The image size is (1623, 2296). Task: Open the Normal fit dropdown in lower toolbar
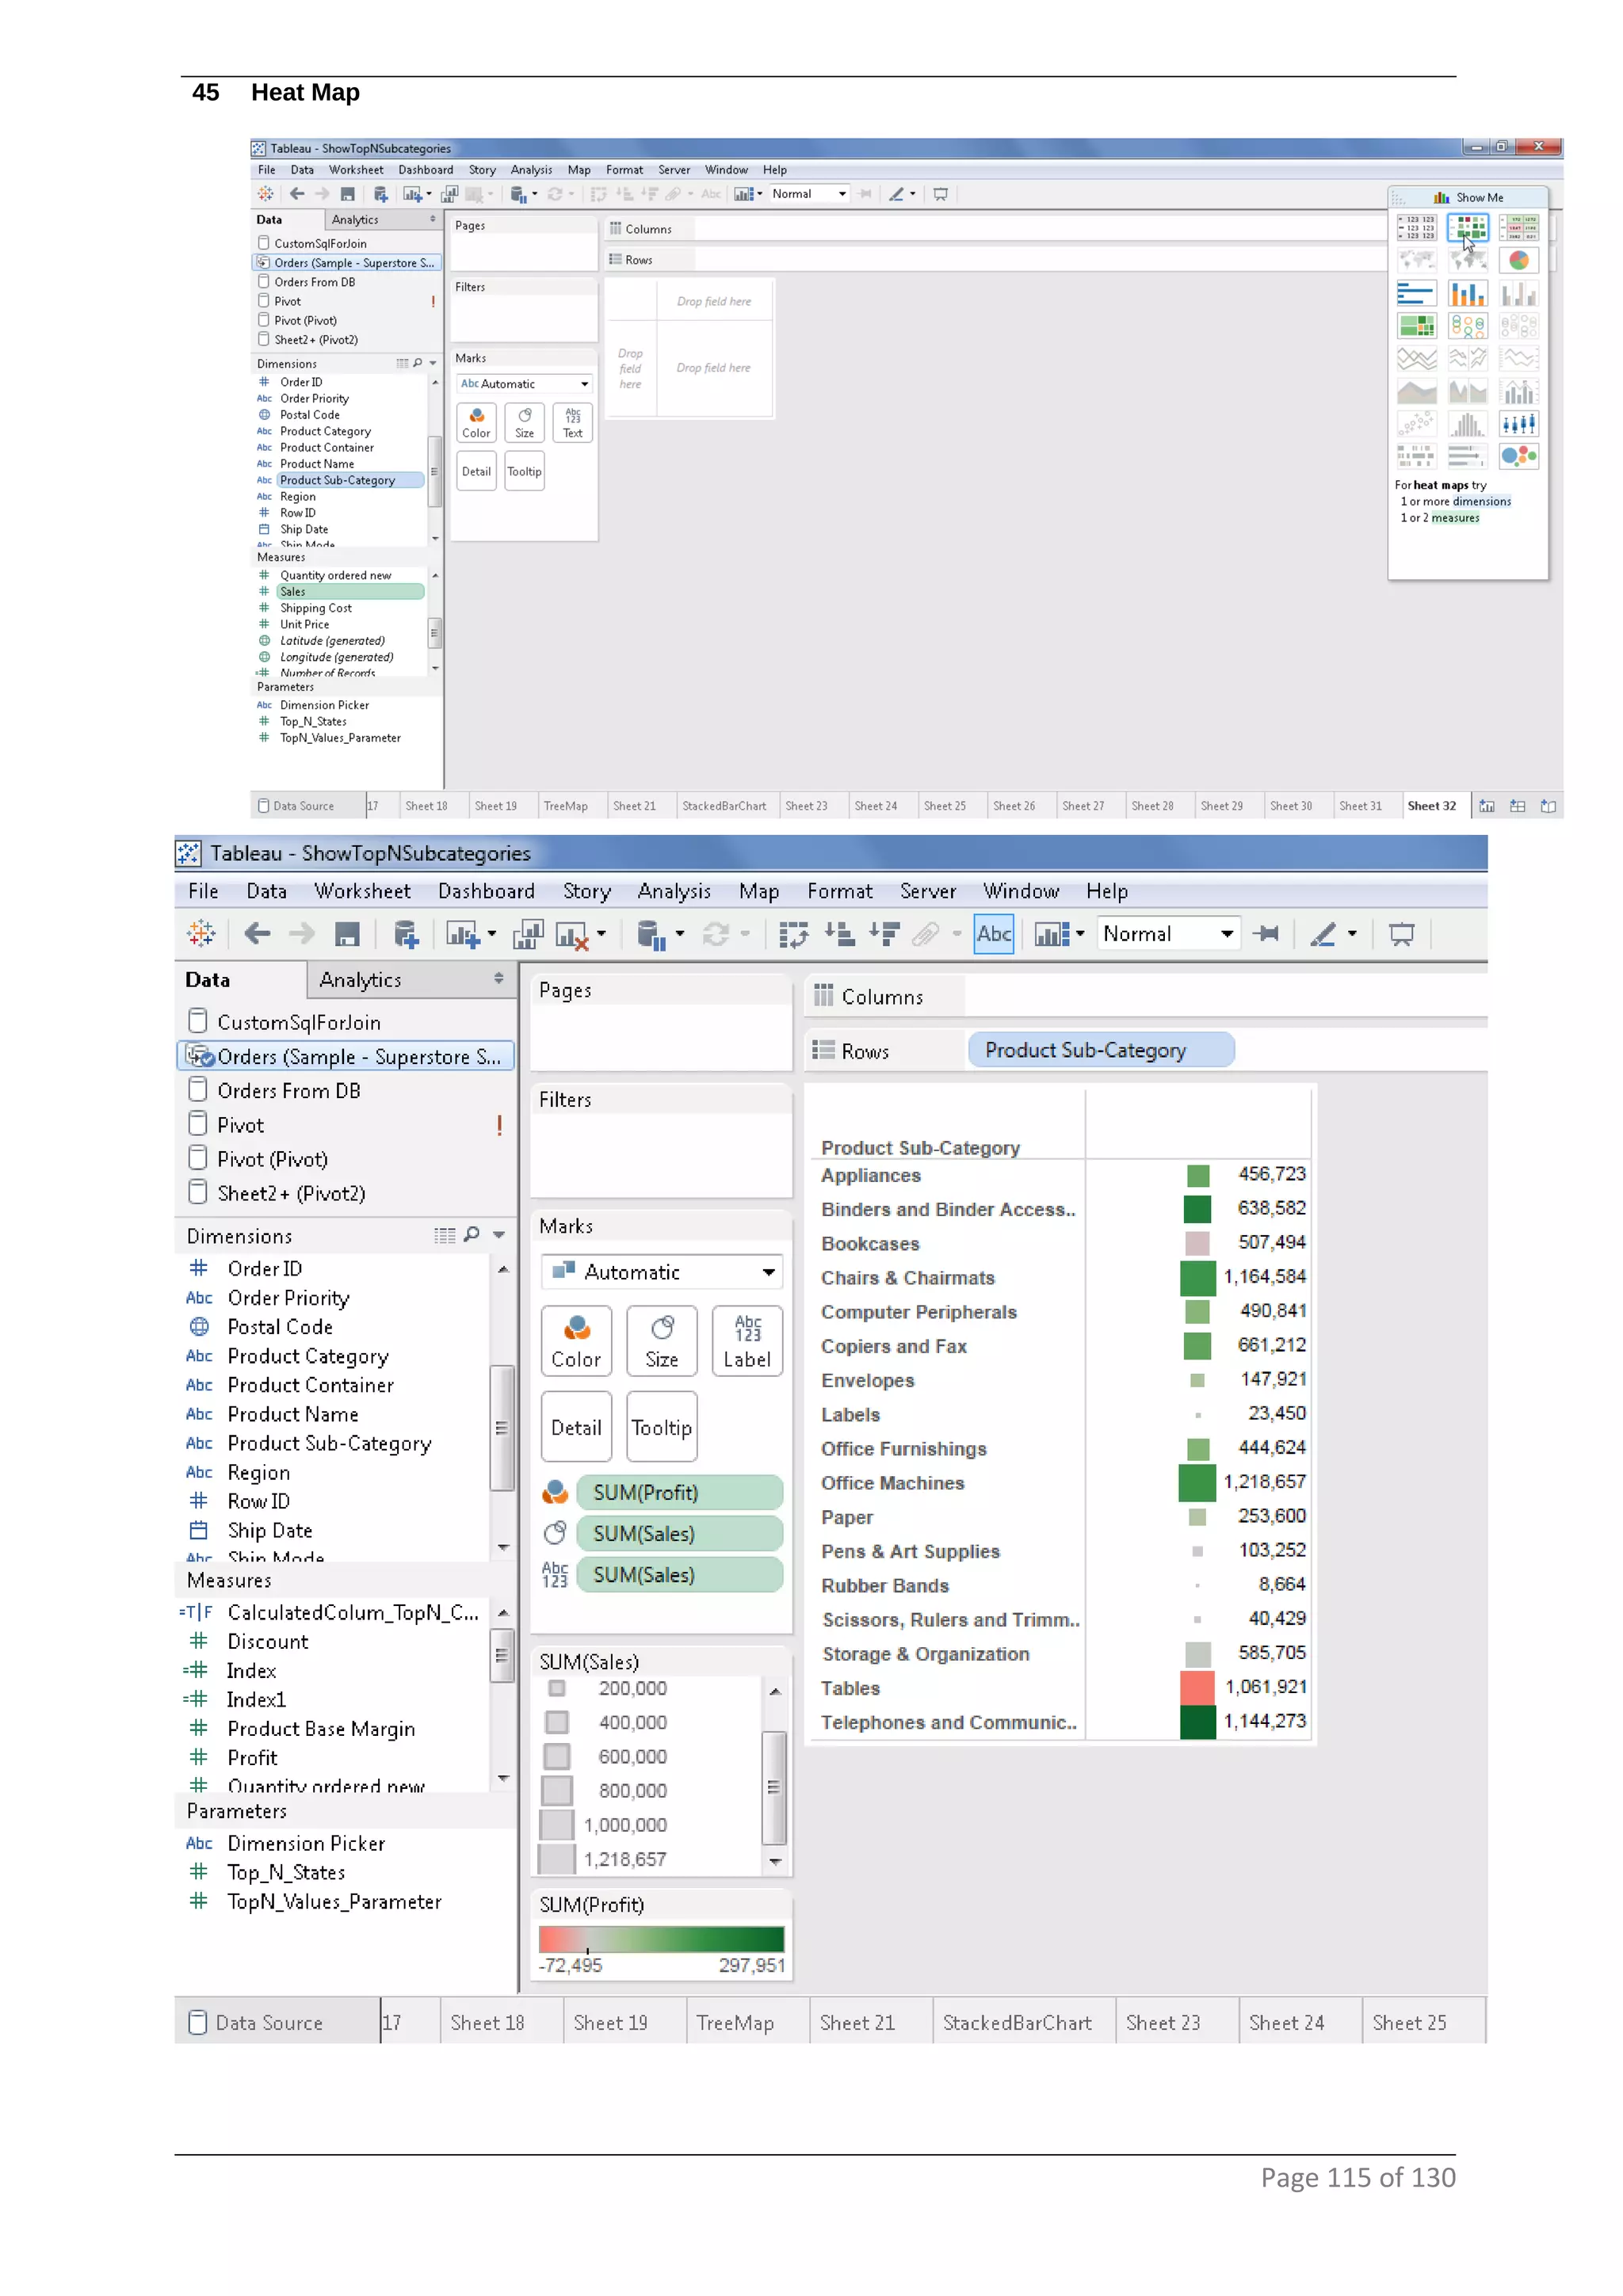[1168, 934]
